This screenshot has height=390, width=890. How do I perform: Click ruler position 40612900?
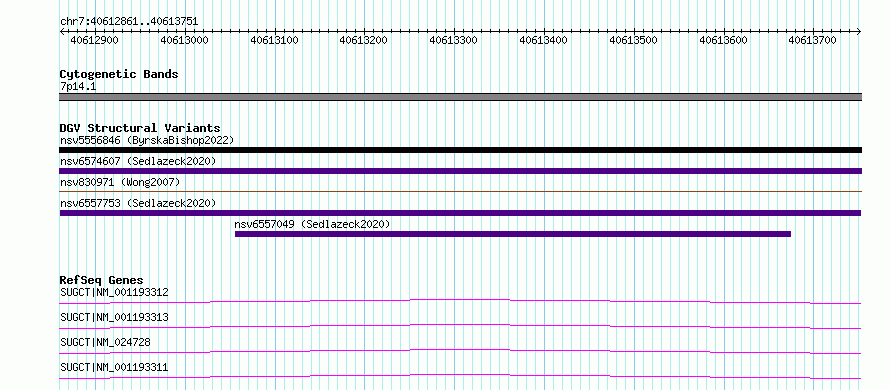pos(94,40)
